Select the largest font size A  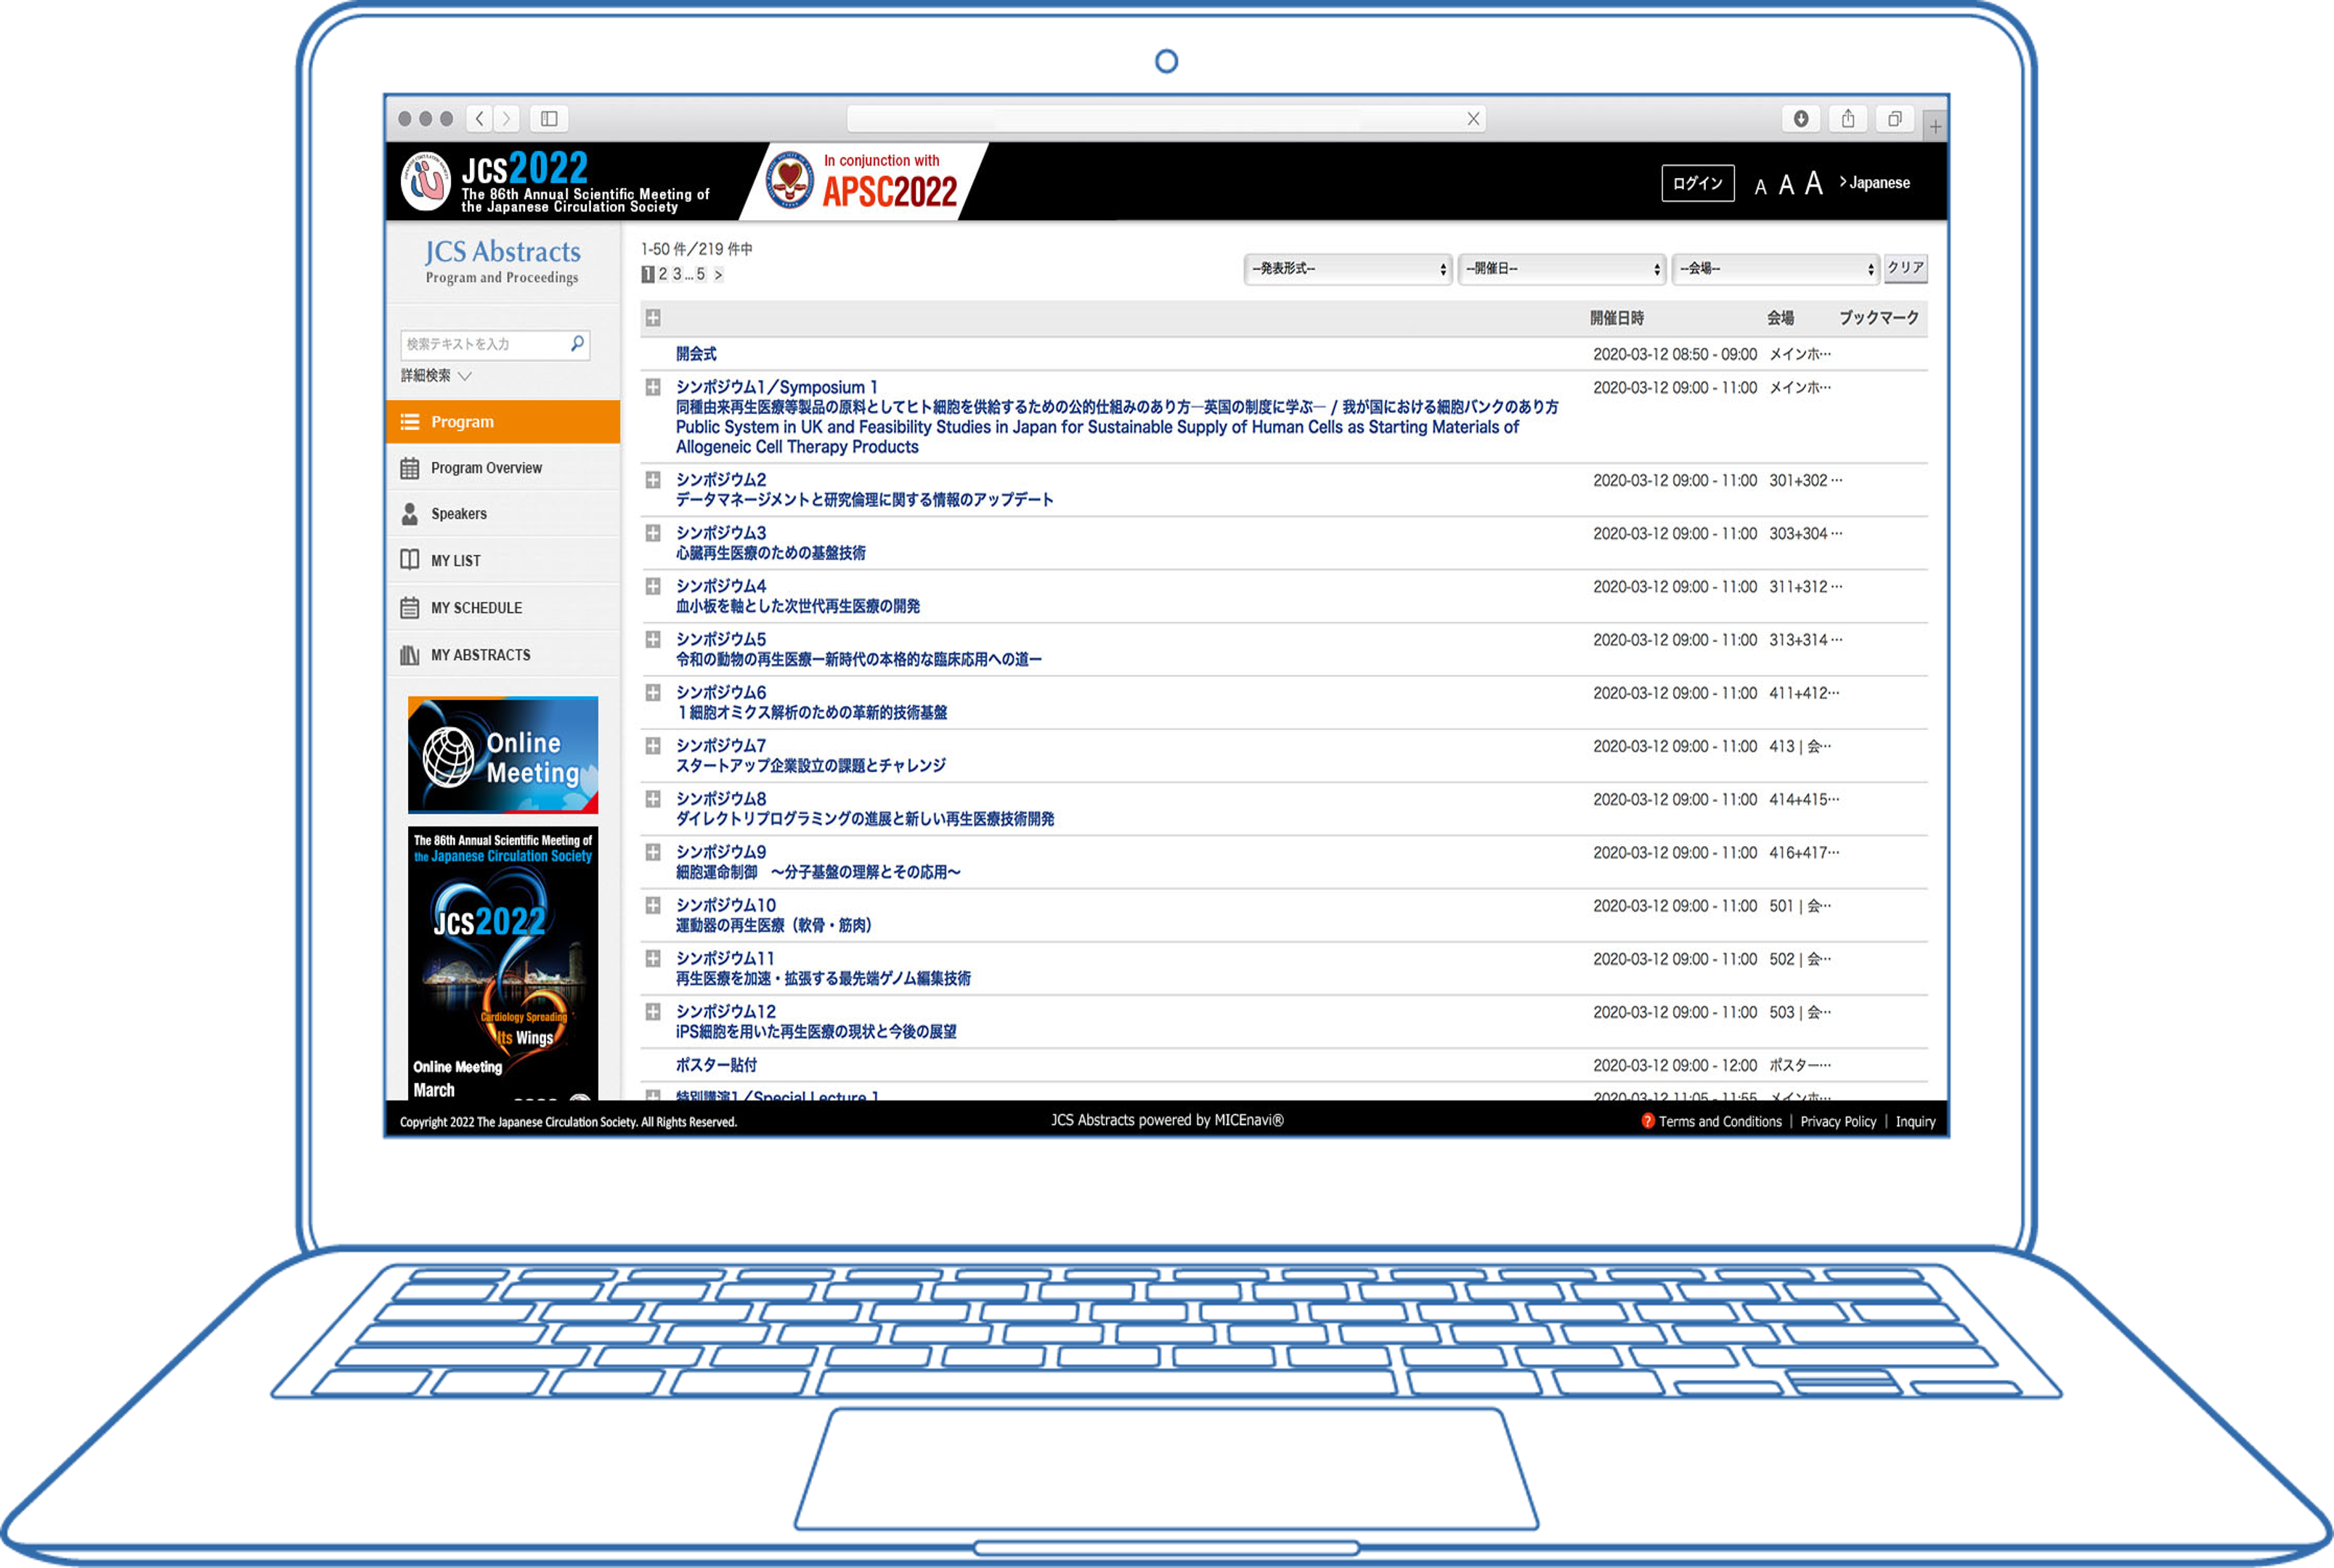[x=1813, y=183]
